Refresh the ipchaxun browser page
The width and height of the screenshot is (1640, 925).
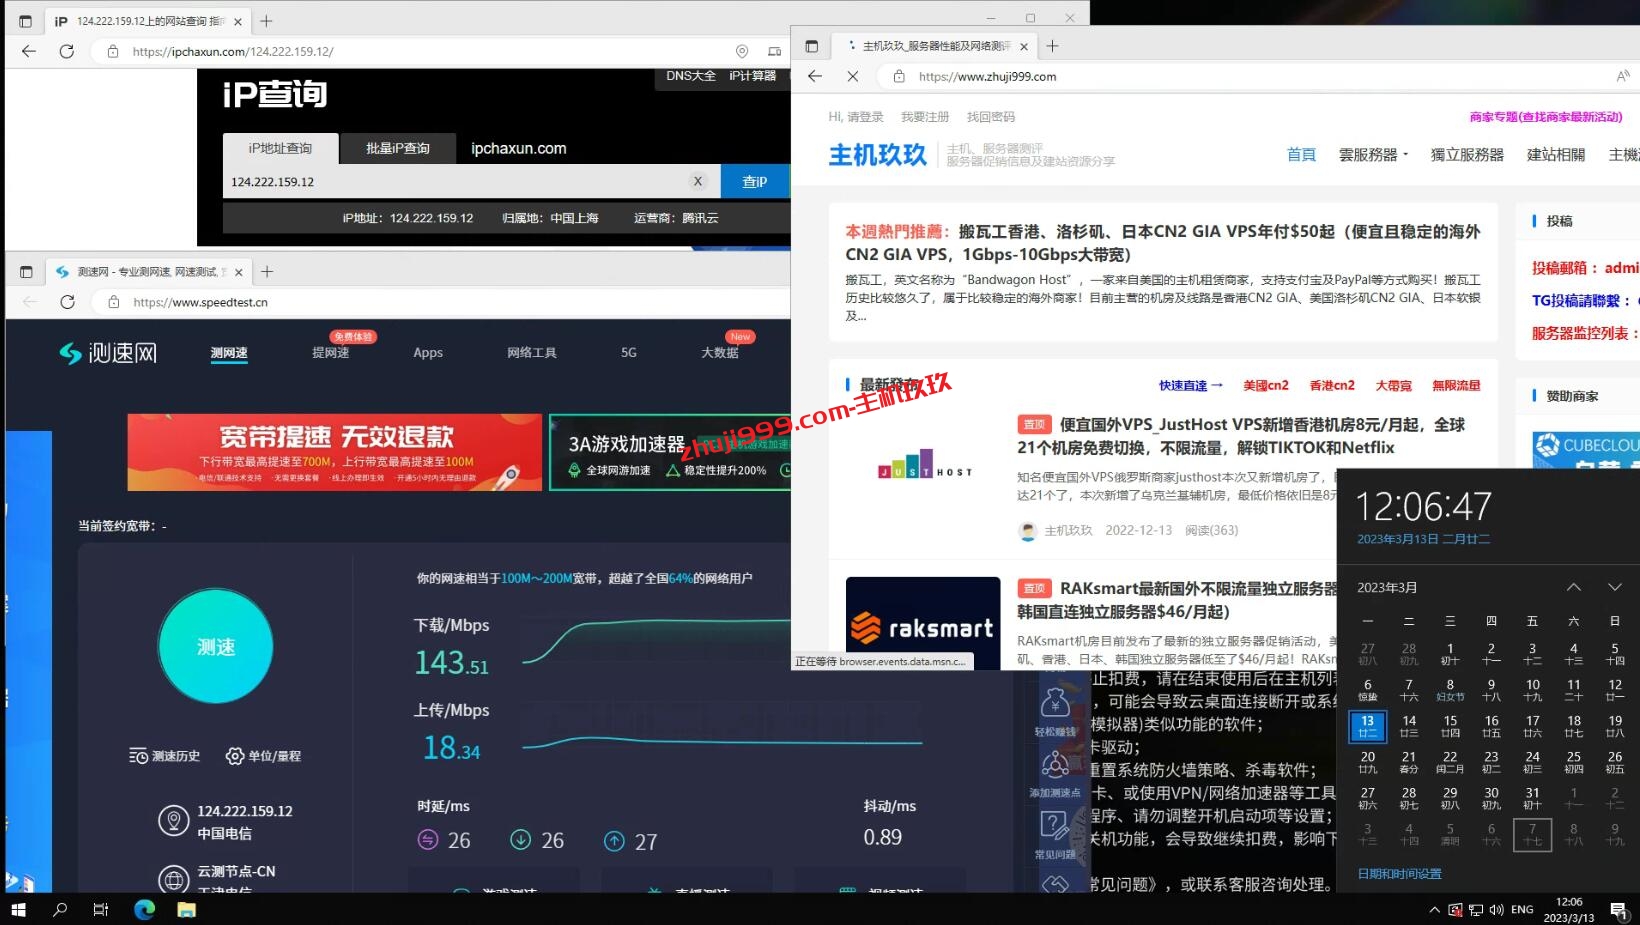tap(66, 51)
